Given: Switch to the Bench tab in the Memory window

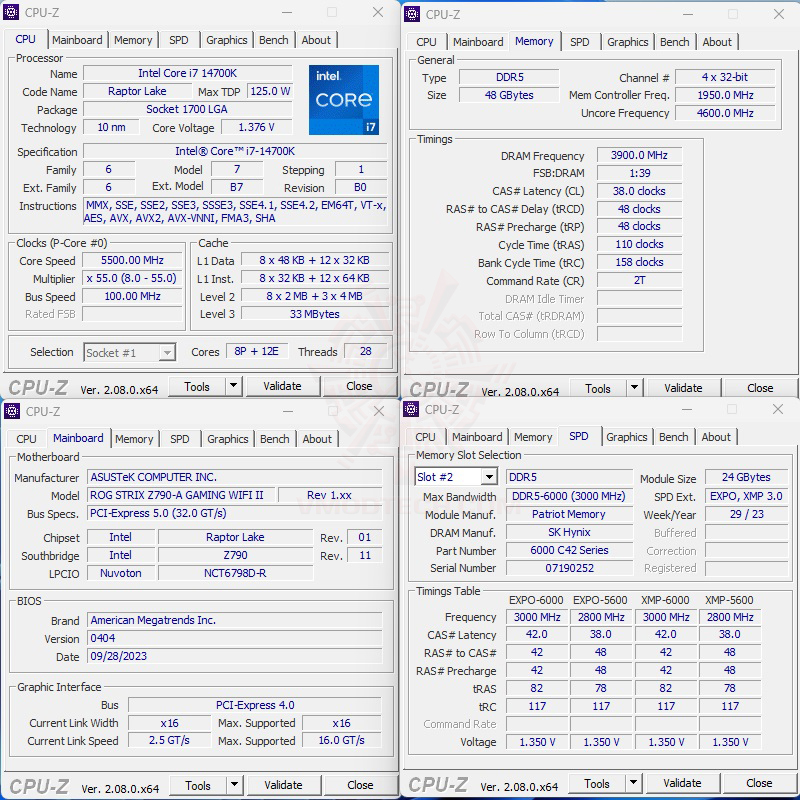Looking at the screenshot, I should [x=675, y=42].
